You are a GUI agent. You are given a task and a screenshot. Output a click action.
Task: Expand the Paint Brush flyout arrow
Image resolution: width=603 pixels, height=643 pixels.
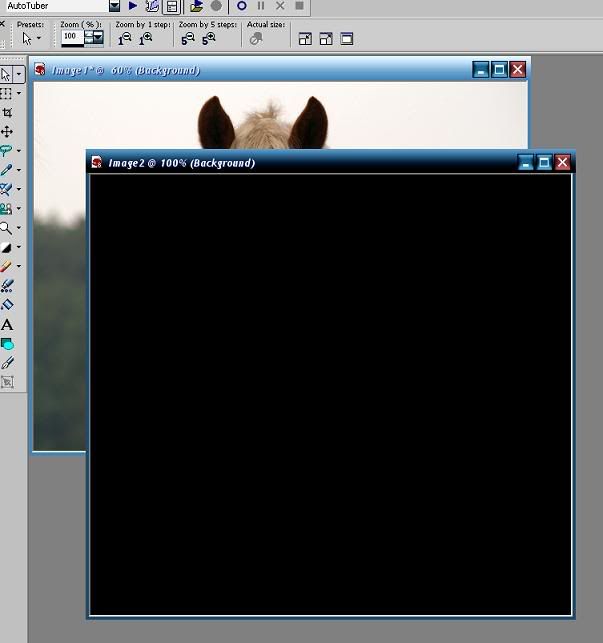(x=19, y=189)
